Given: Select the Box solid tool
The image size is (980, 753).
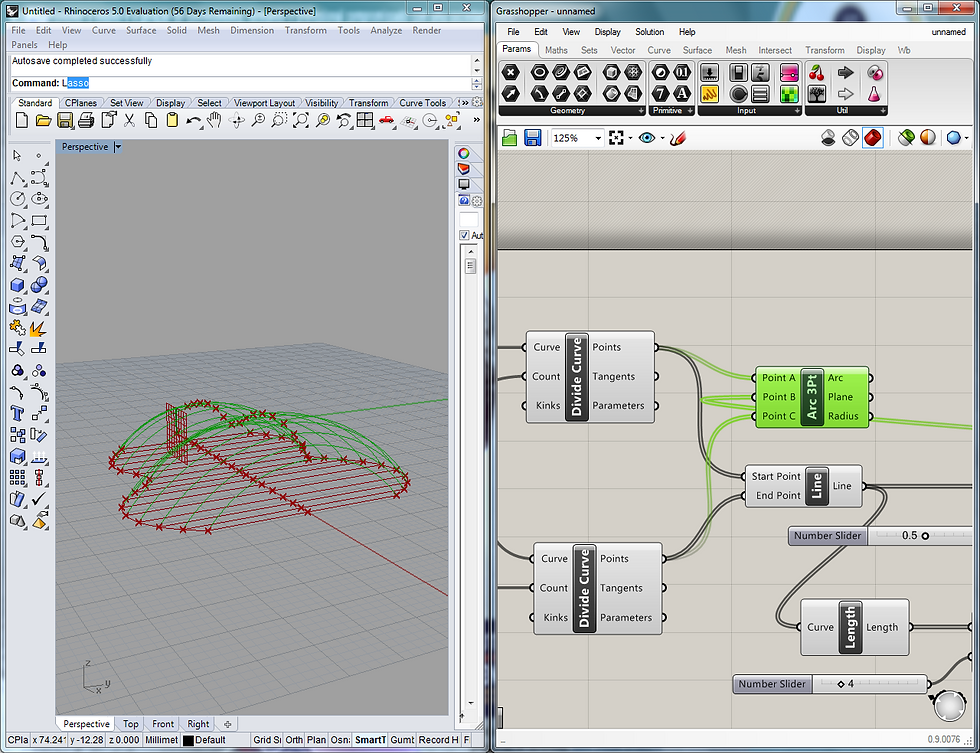Looking at the screenshot, I should point(18,285).
